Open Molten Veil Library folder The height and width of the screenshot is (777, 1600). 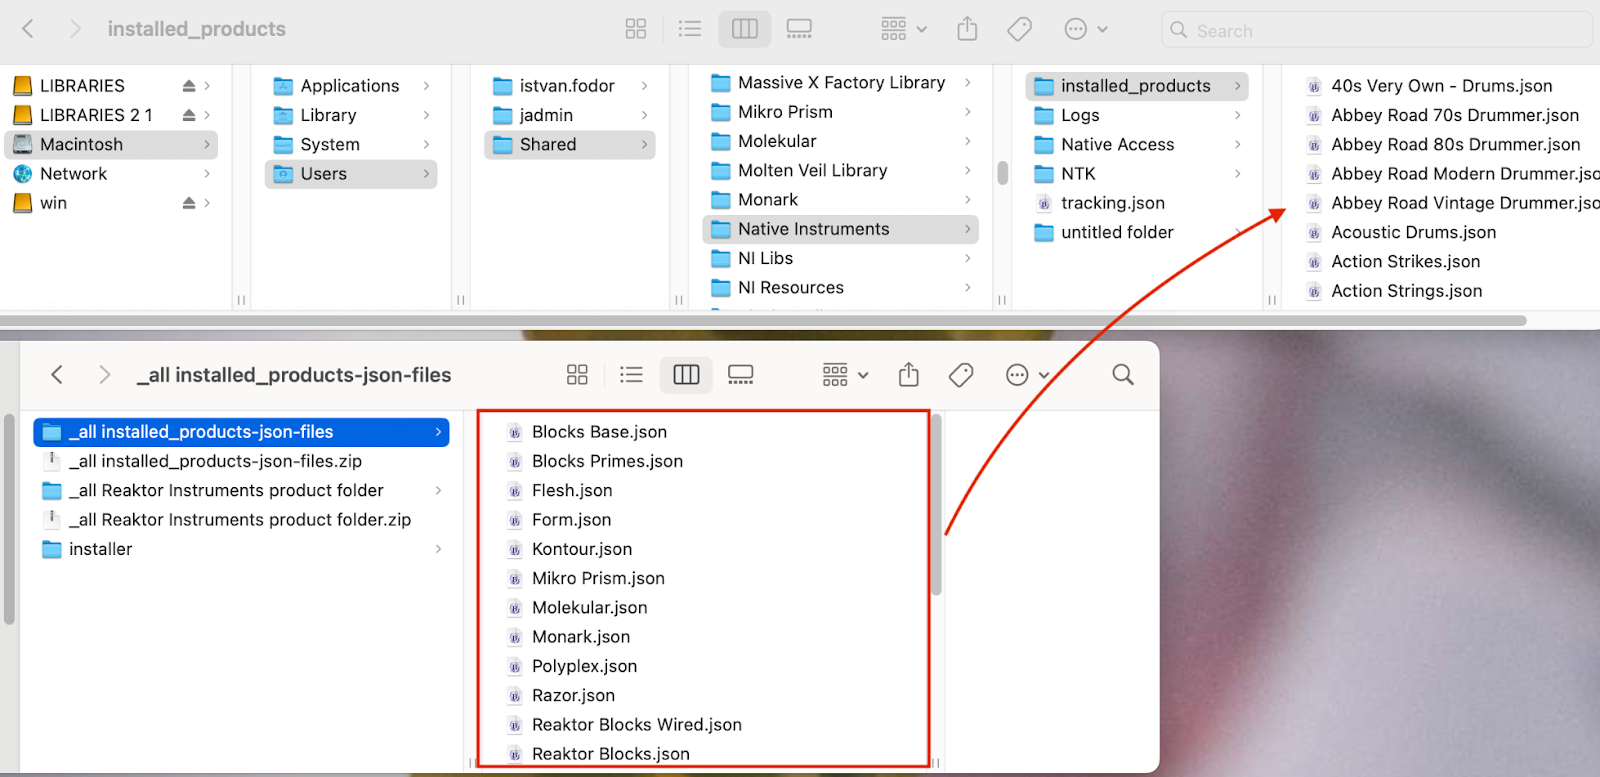[840, 170]
